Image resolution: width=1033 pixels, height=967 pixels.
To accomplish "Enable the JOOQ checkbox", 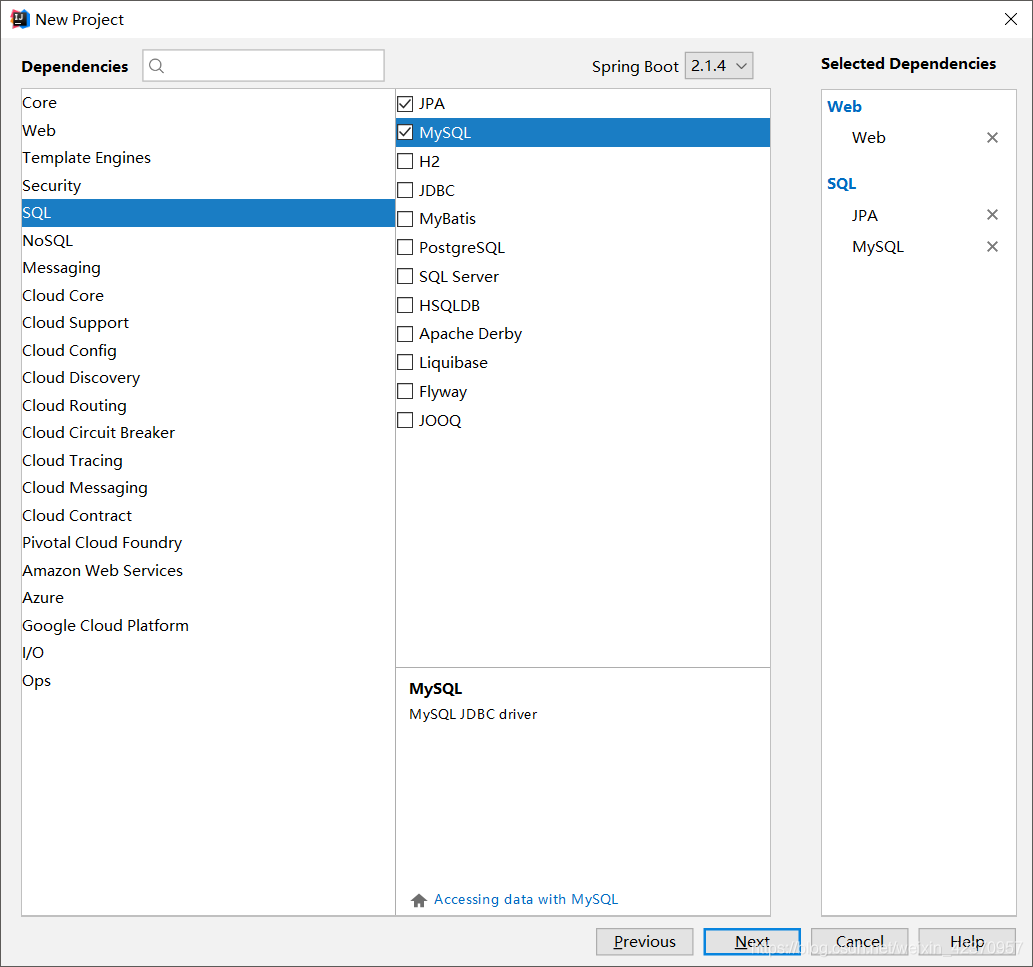I will tap(405, 420).
